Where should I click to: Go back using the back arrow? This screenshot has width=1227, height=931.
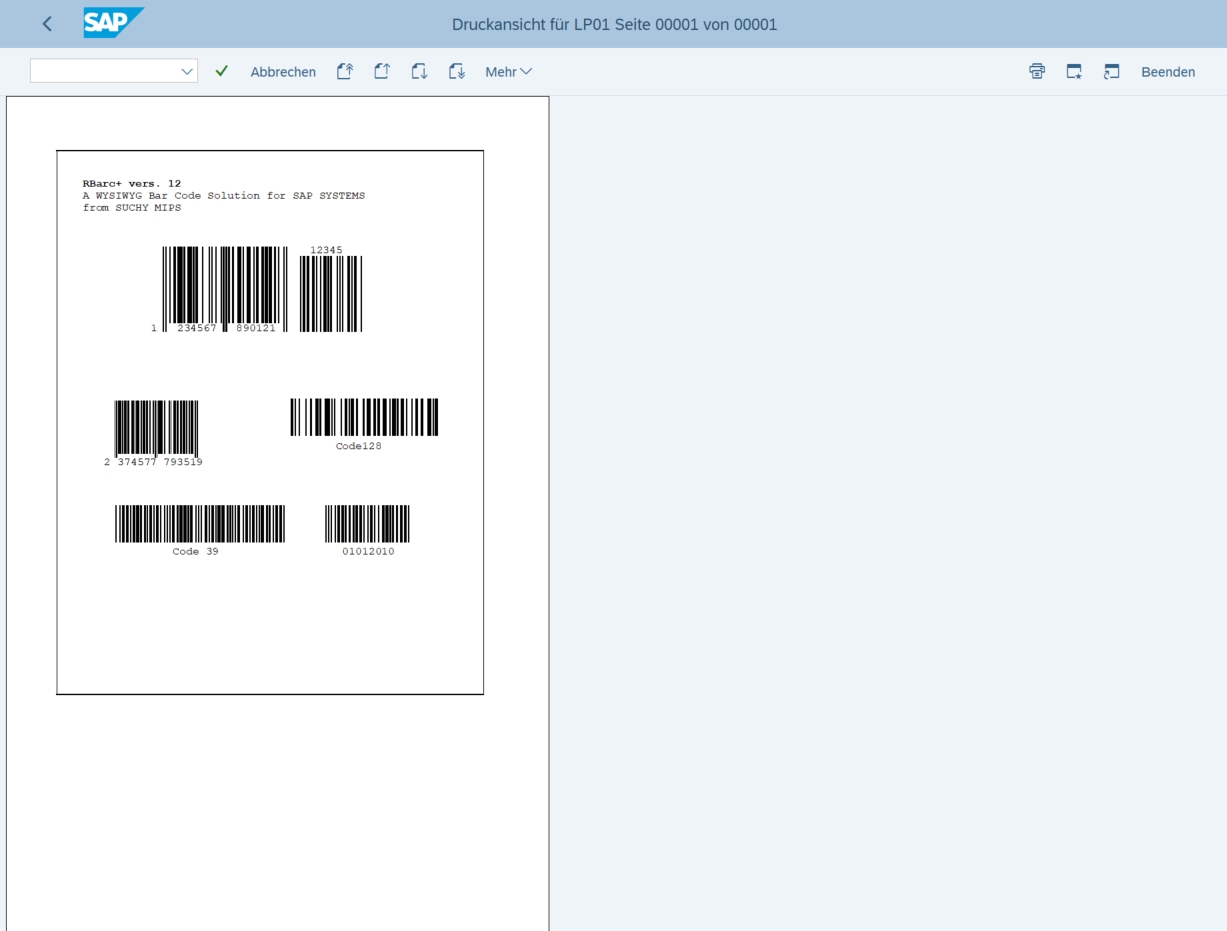click(x=47, y=24)
